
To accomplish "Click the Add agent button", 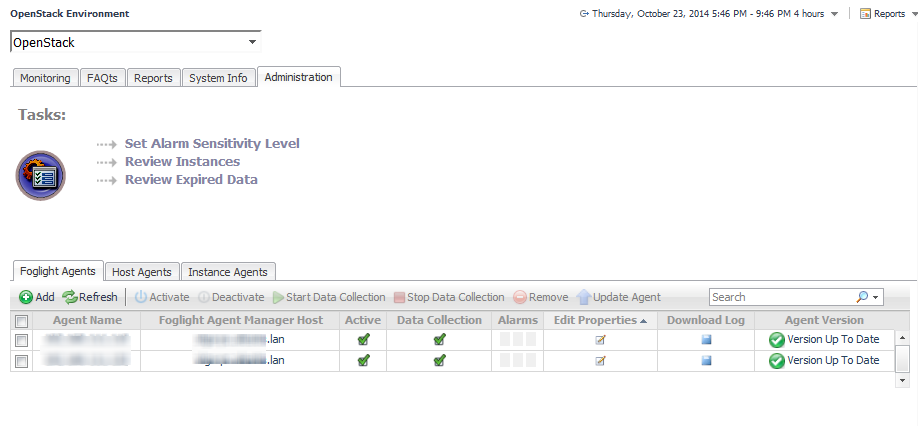I will point(37,297).
